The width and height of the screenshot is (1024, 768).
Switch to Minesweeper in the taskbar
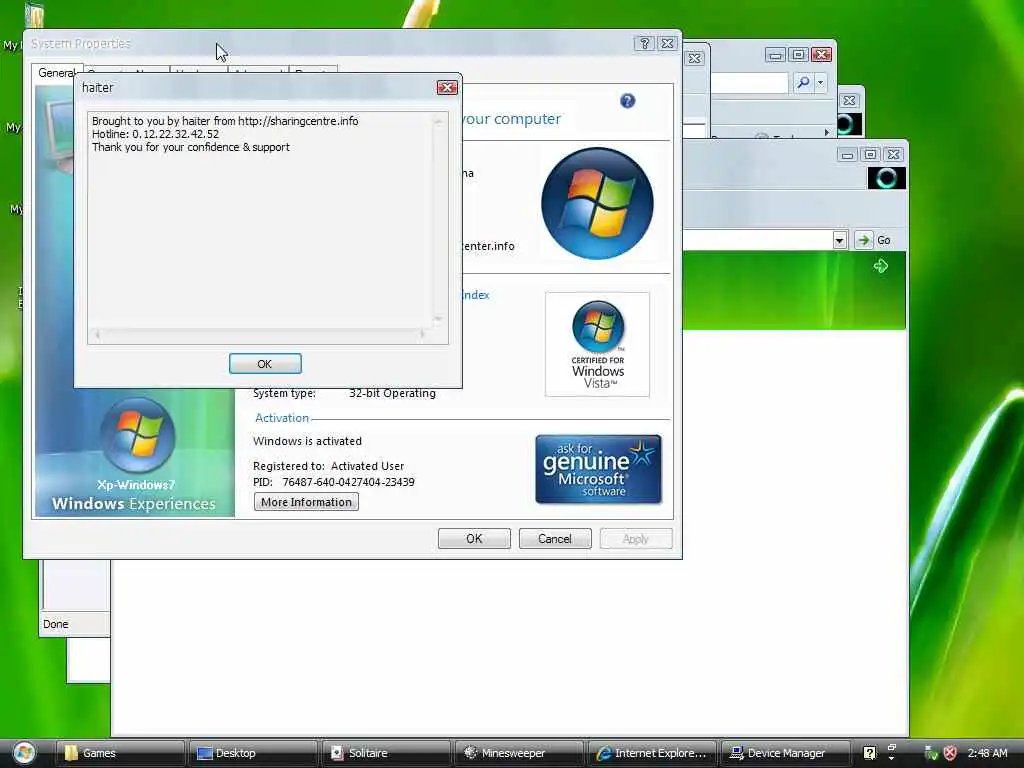[520, 753]
